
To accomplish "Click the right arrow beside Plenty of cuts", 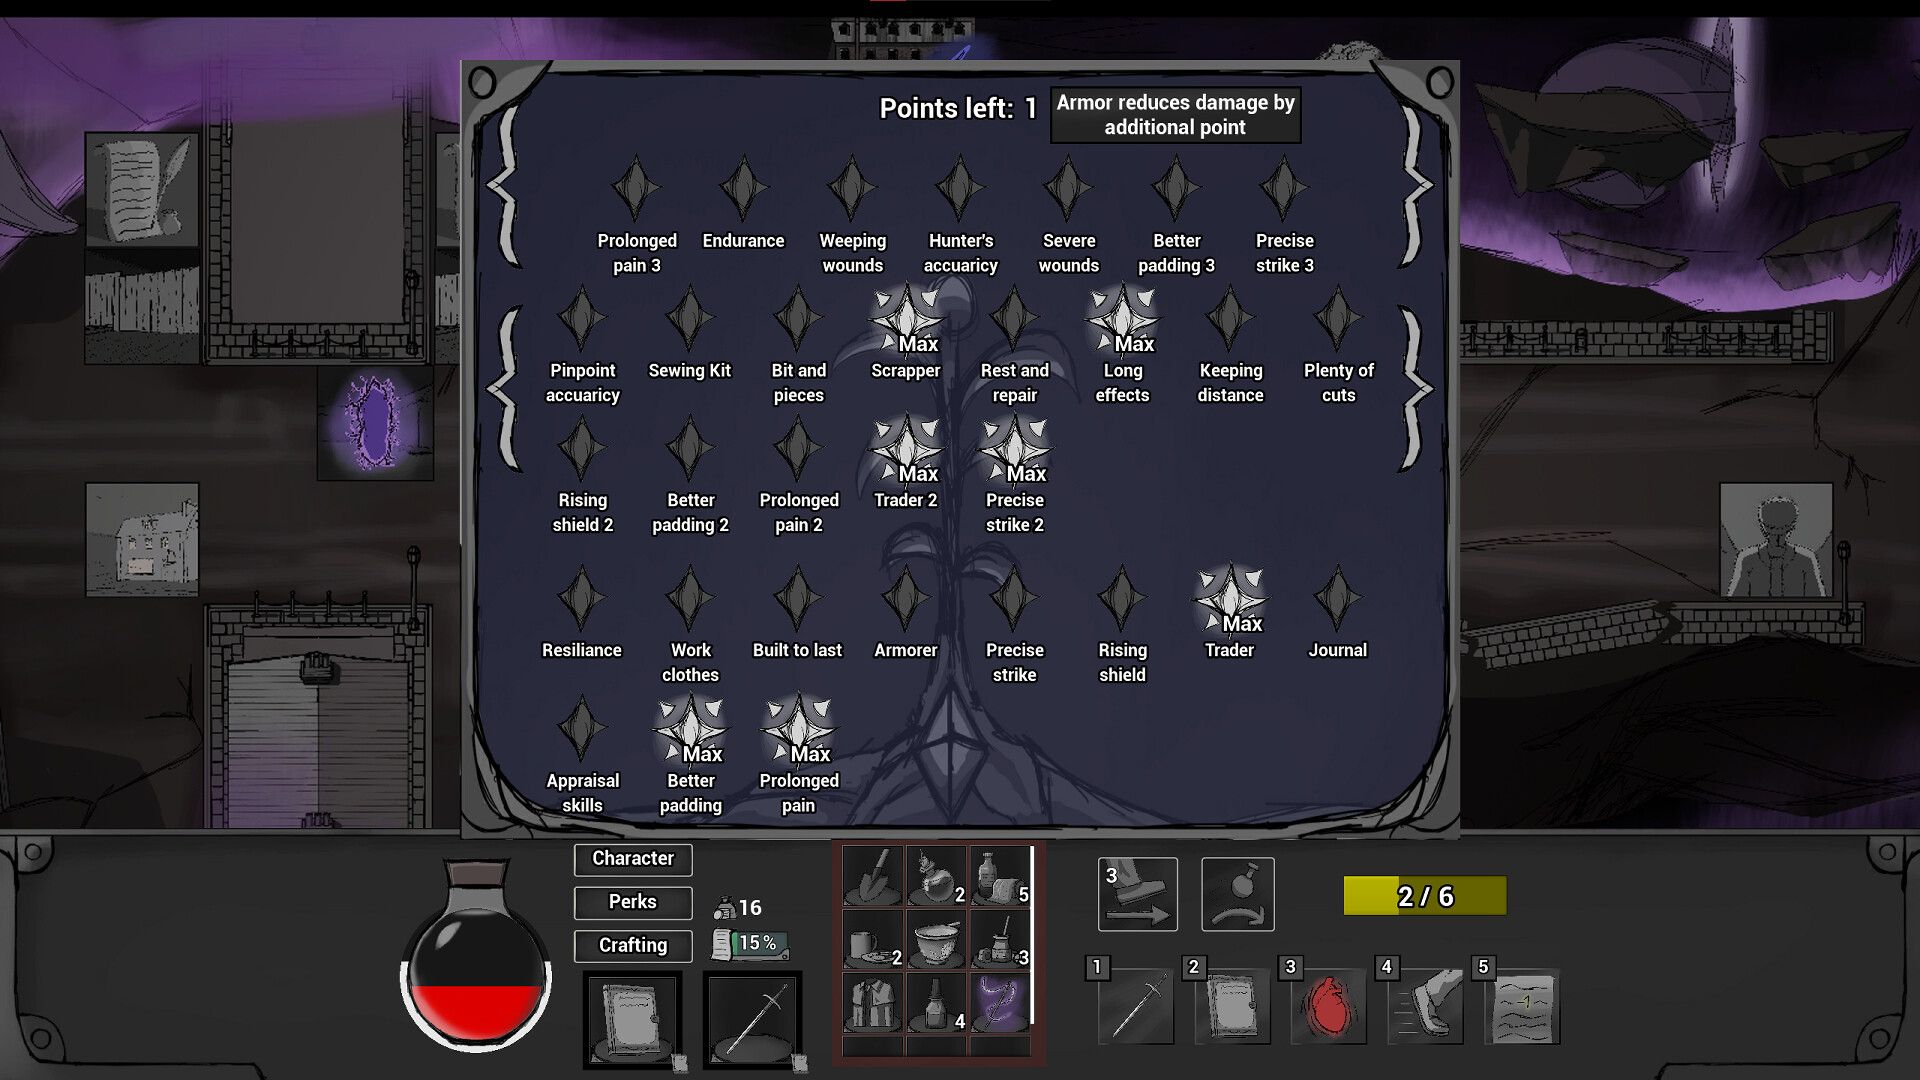I will pyautogui.click(x=1416, y=389).
